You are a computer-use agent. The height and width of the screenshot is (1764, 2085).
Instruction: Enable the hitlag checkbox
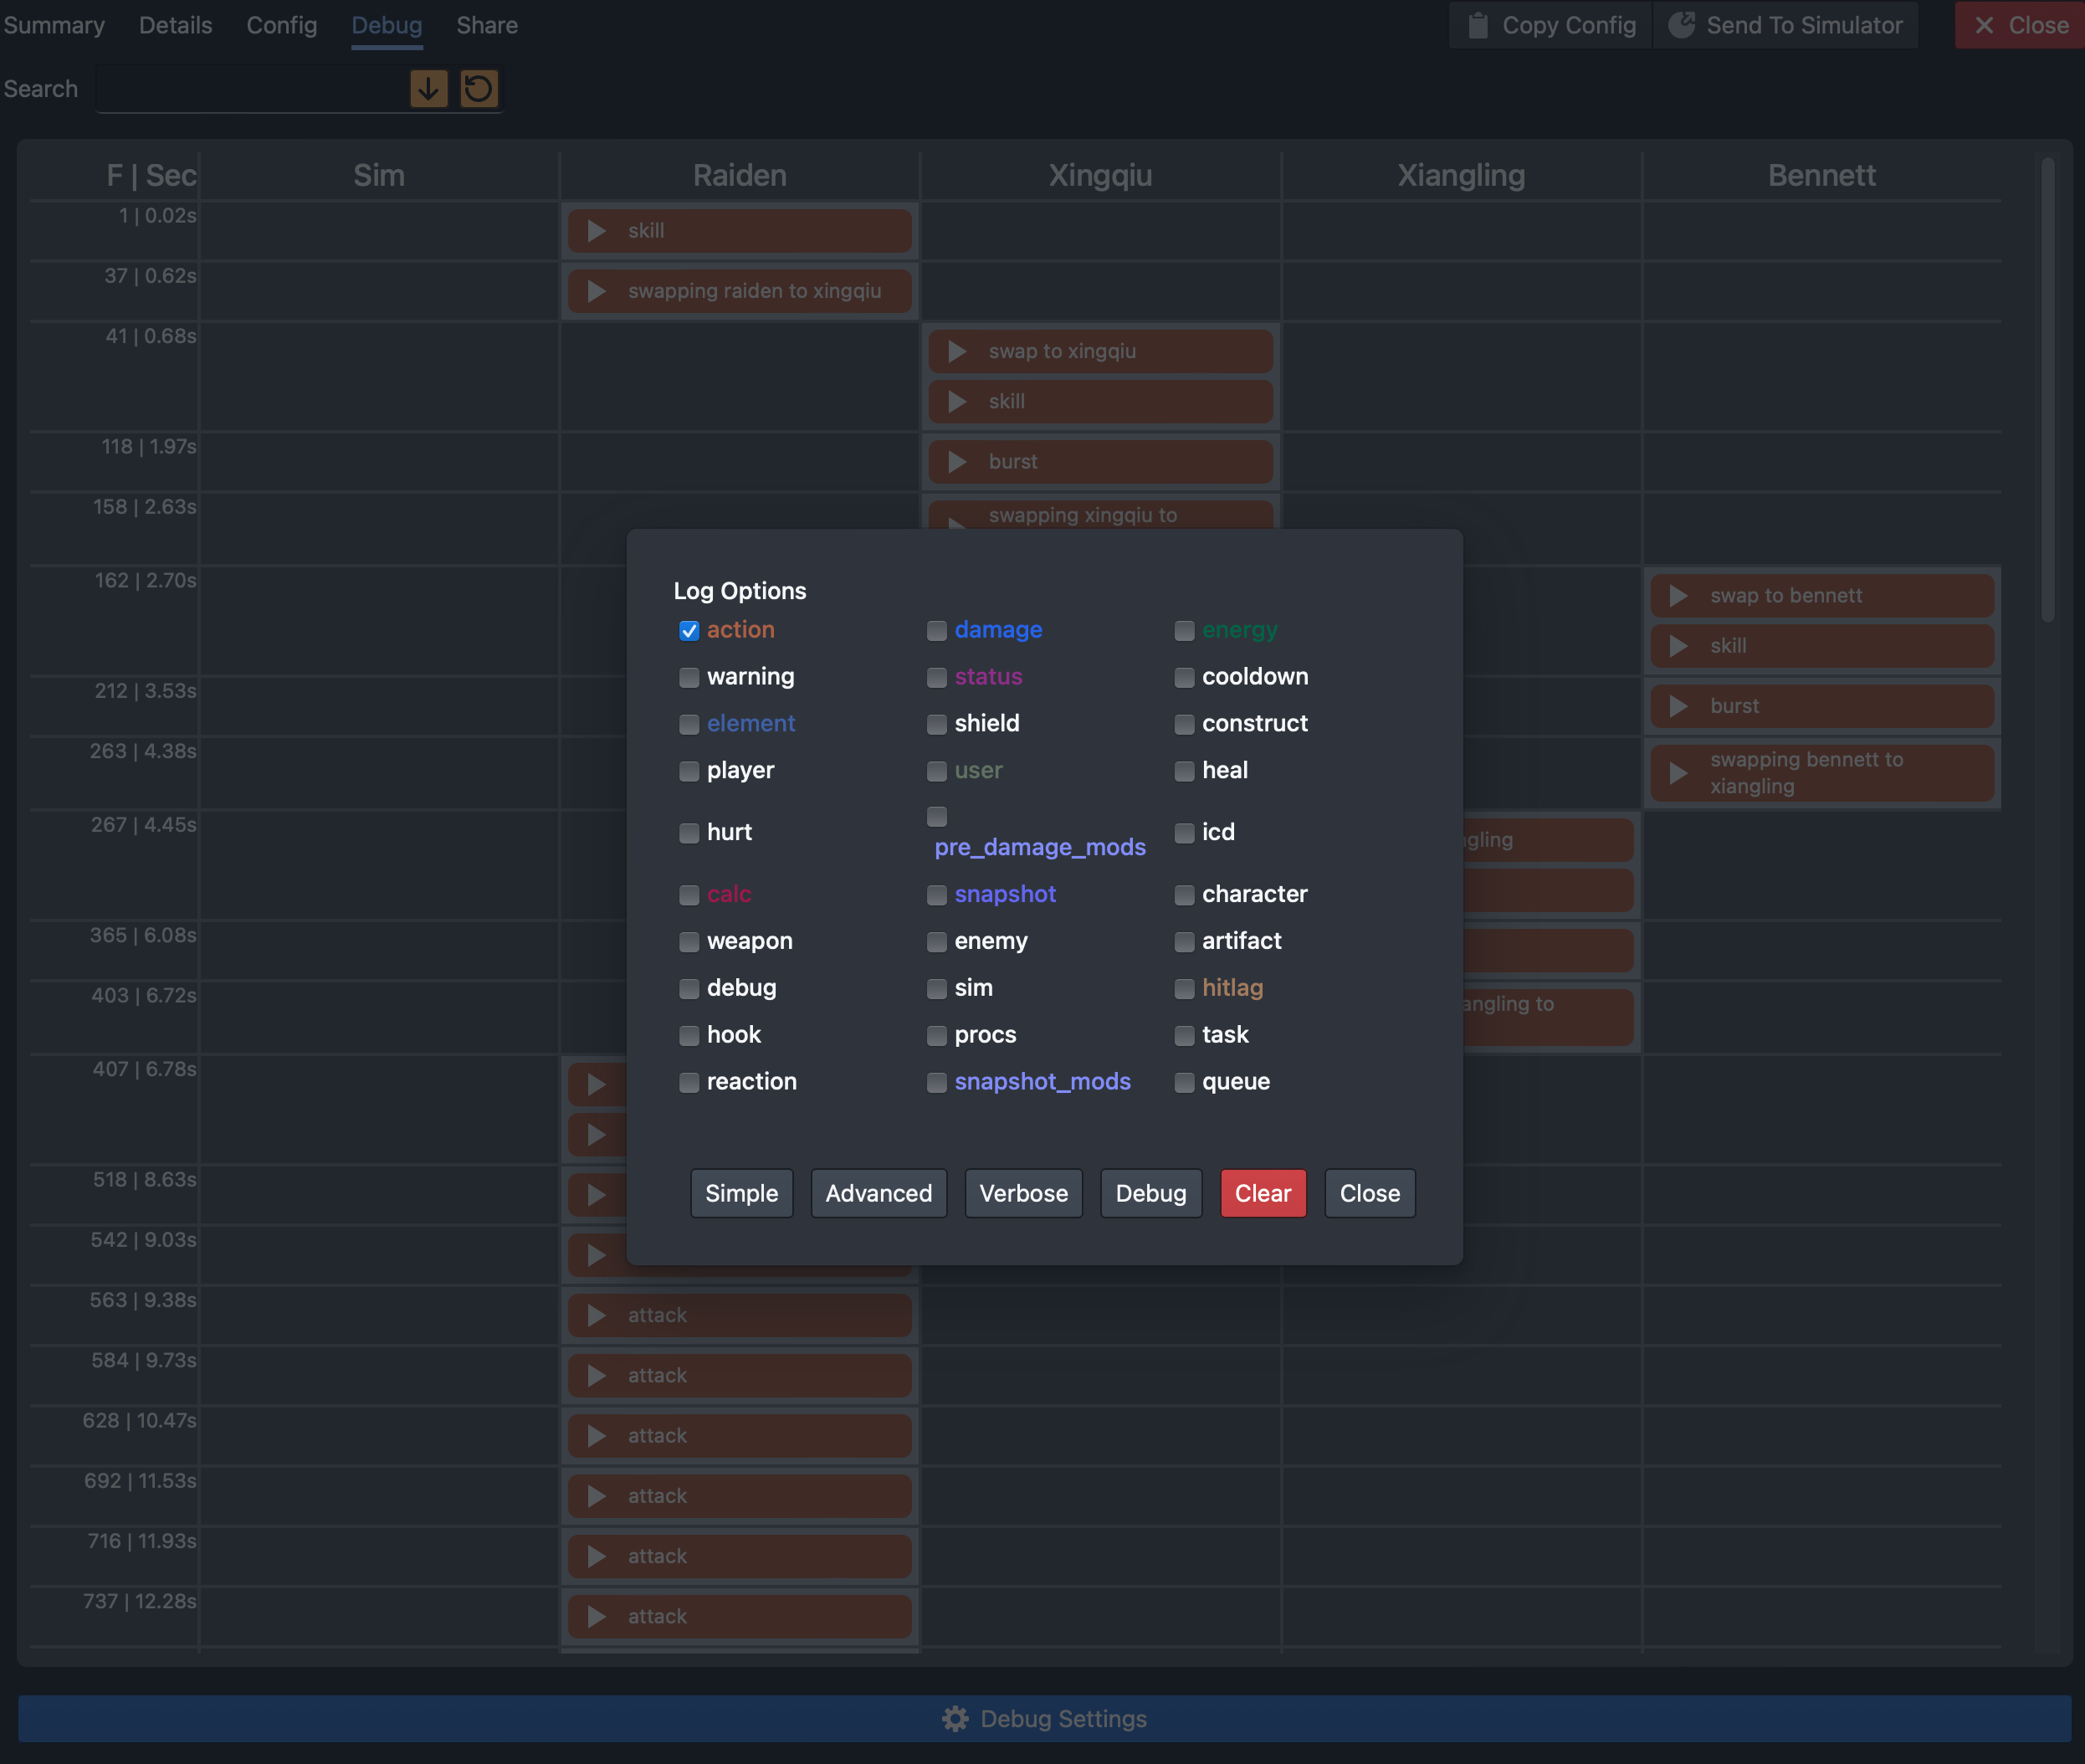pyautogui.click(x=1184, y=989)
